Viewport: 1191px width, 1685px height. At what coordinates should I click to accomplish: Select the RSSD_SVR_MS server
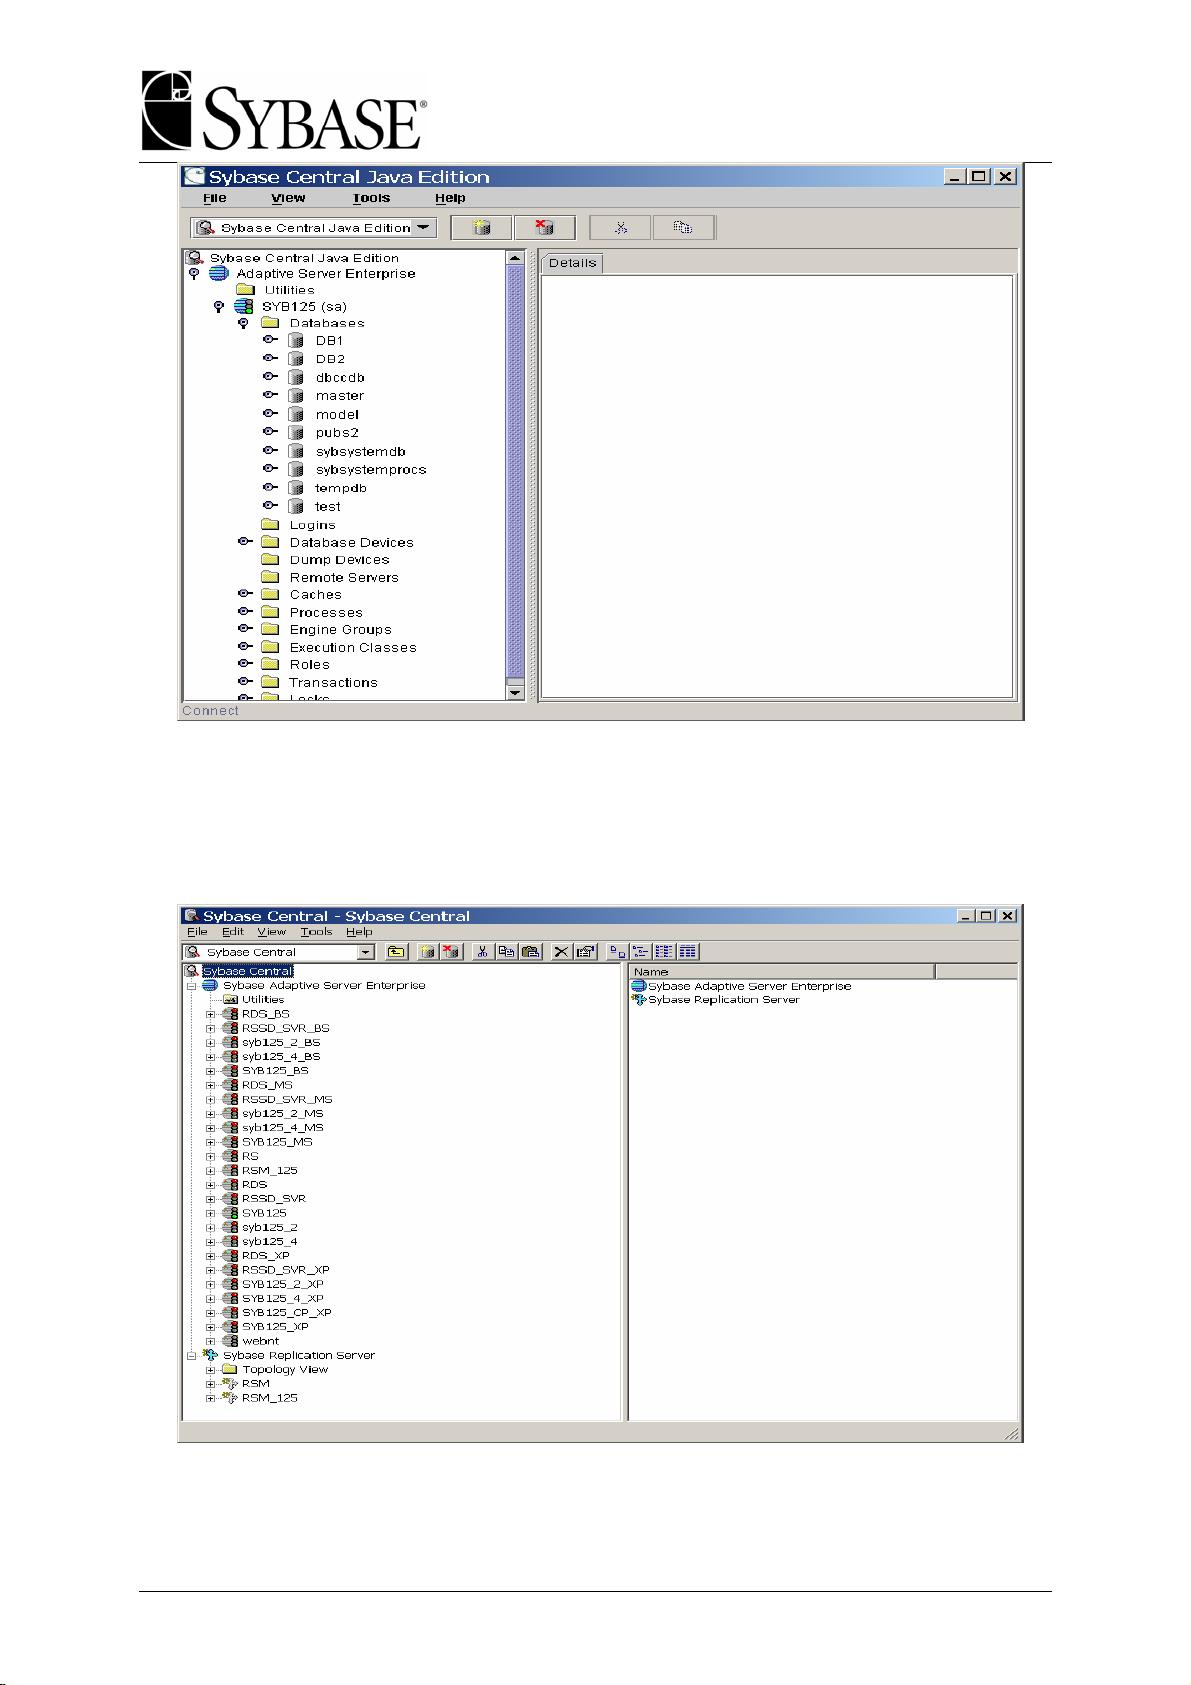(x=287, y=1099)
